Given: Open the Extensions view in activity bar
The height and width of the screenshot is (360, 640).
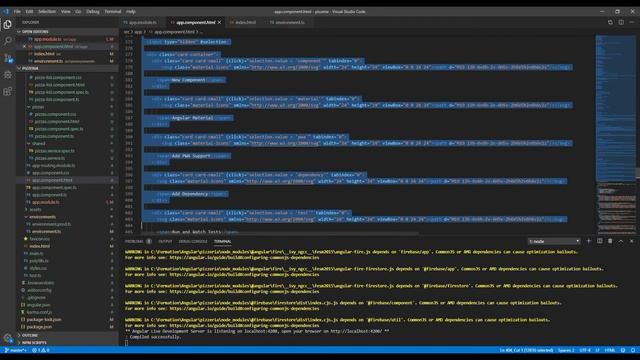Looking at the screenshot, I should coord(7,91).
